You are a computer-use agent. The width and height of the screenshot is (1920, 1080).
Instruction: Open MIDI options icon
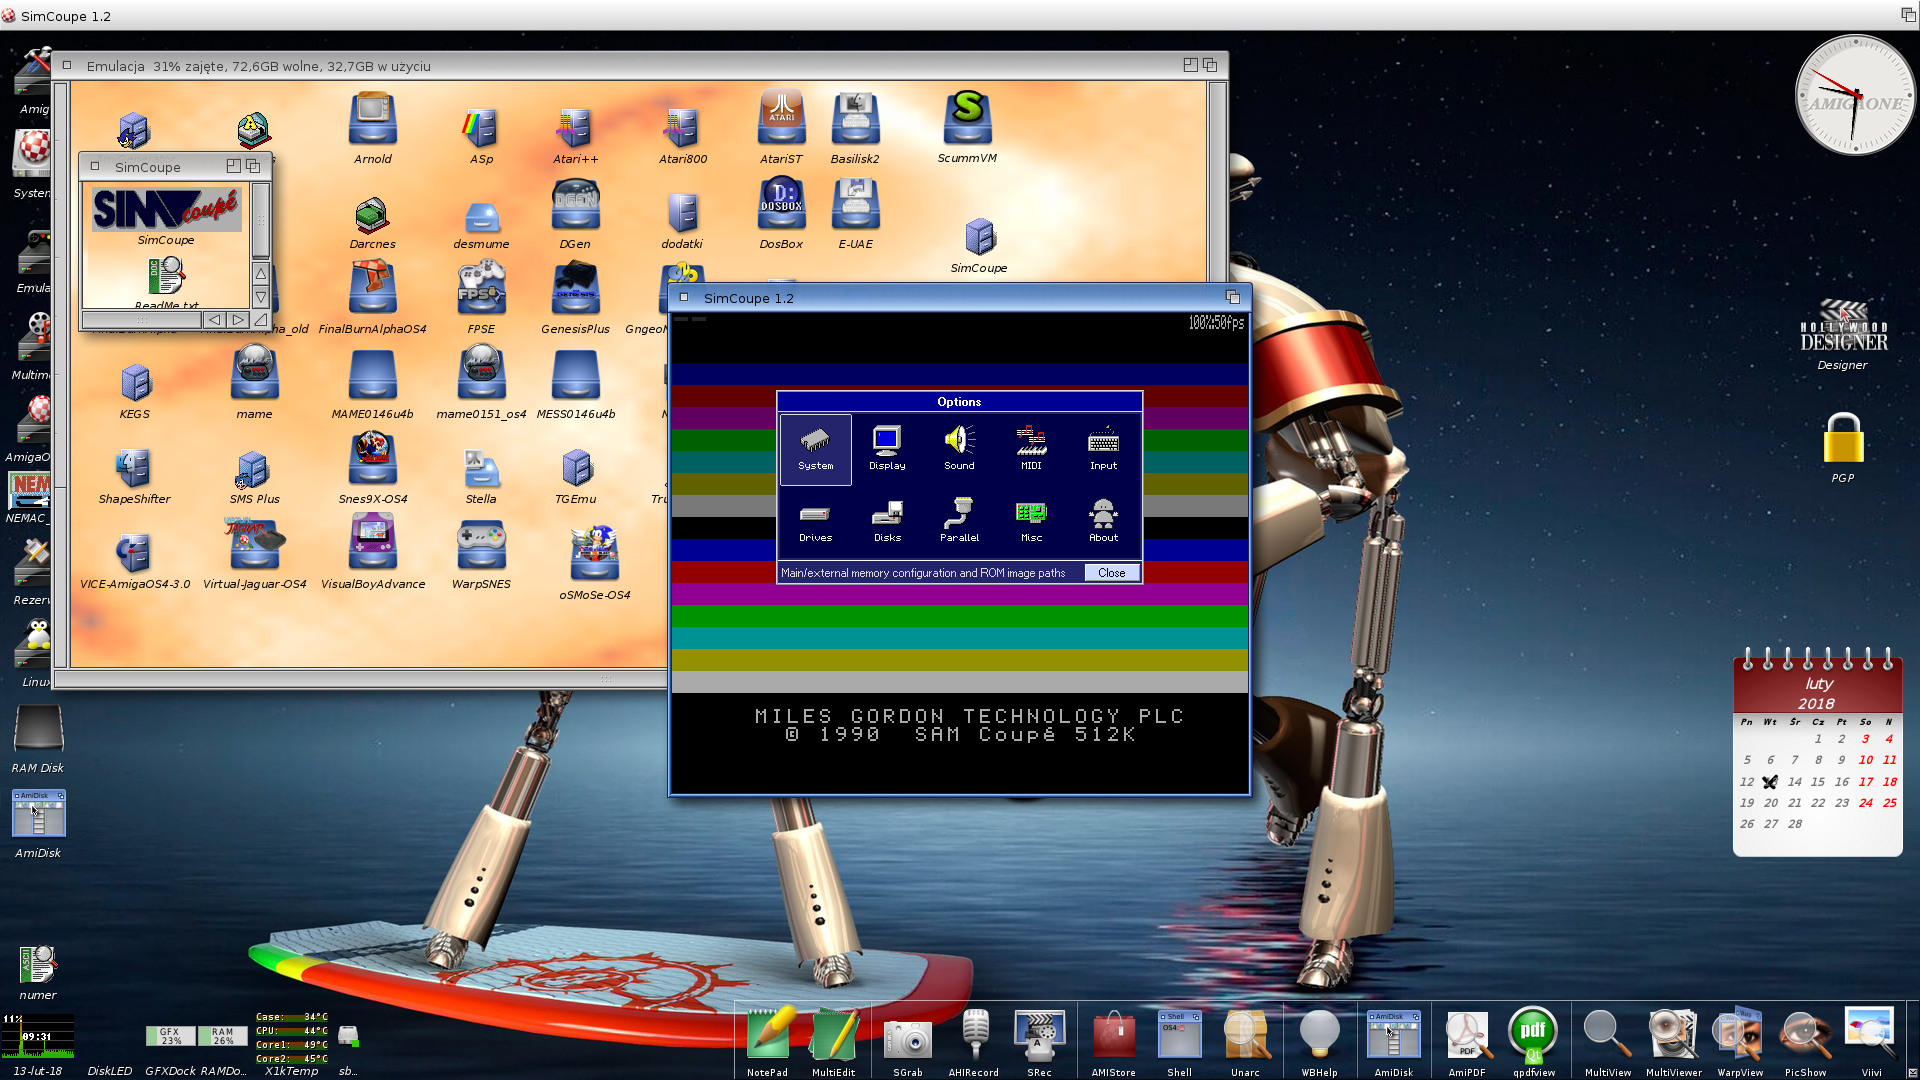tap(1031, 449)
